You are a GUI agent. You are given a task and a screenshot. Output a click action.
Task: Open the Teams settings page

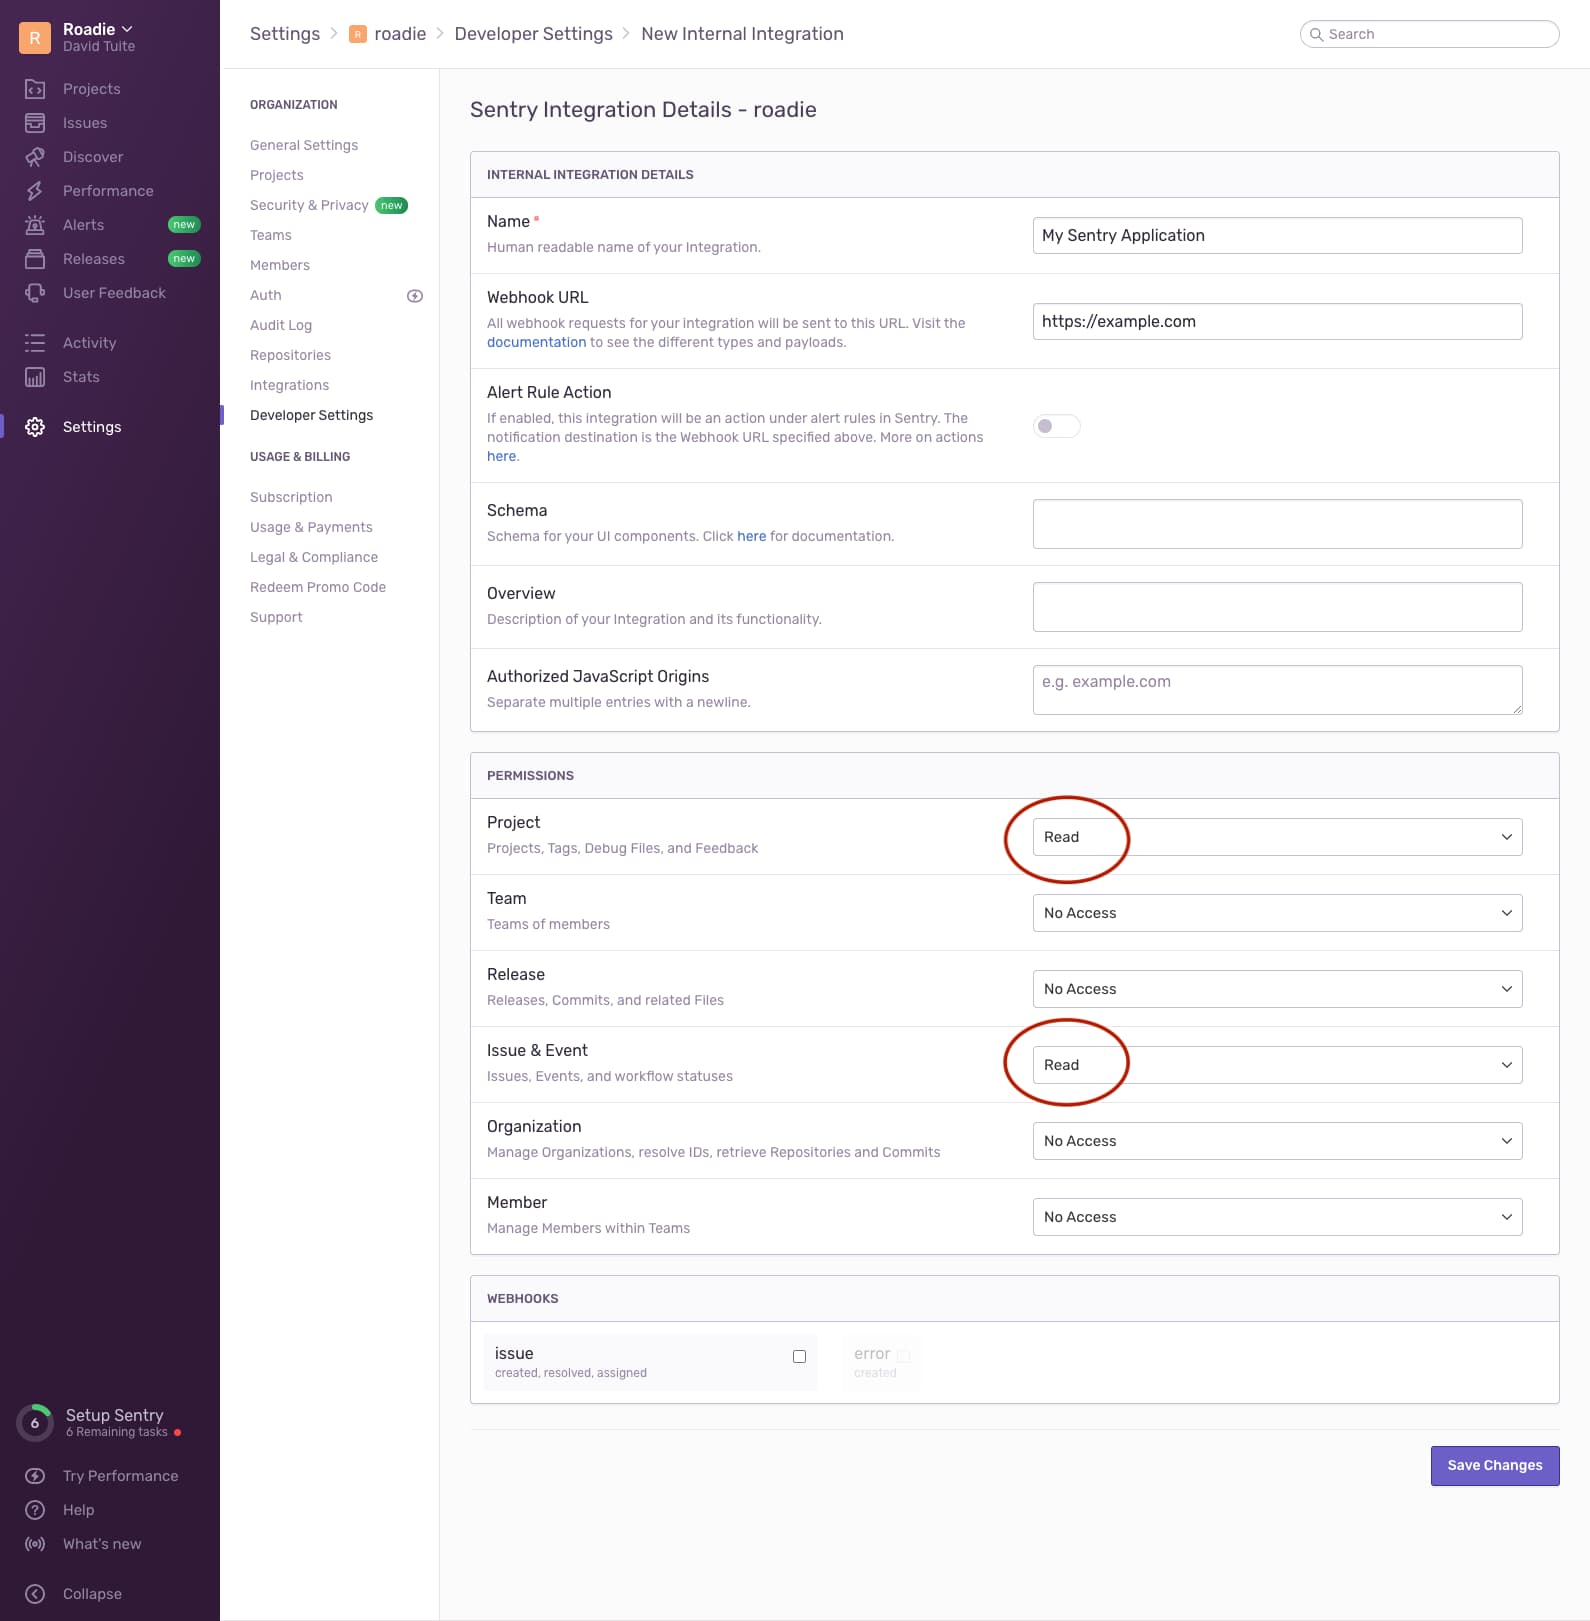271,235
